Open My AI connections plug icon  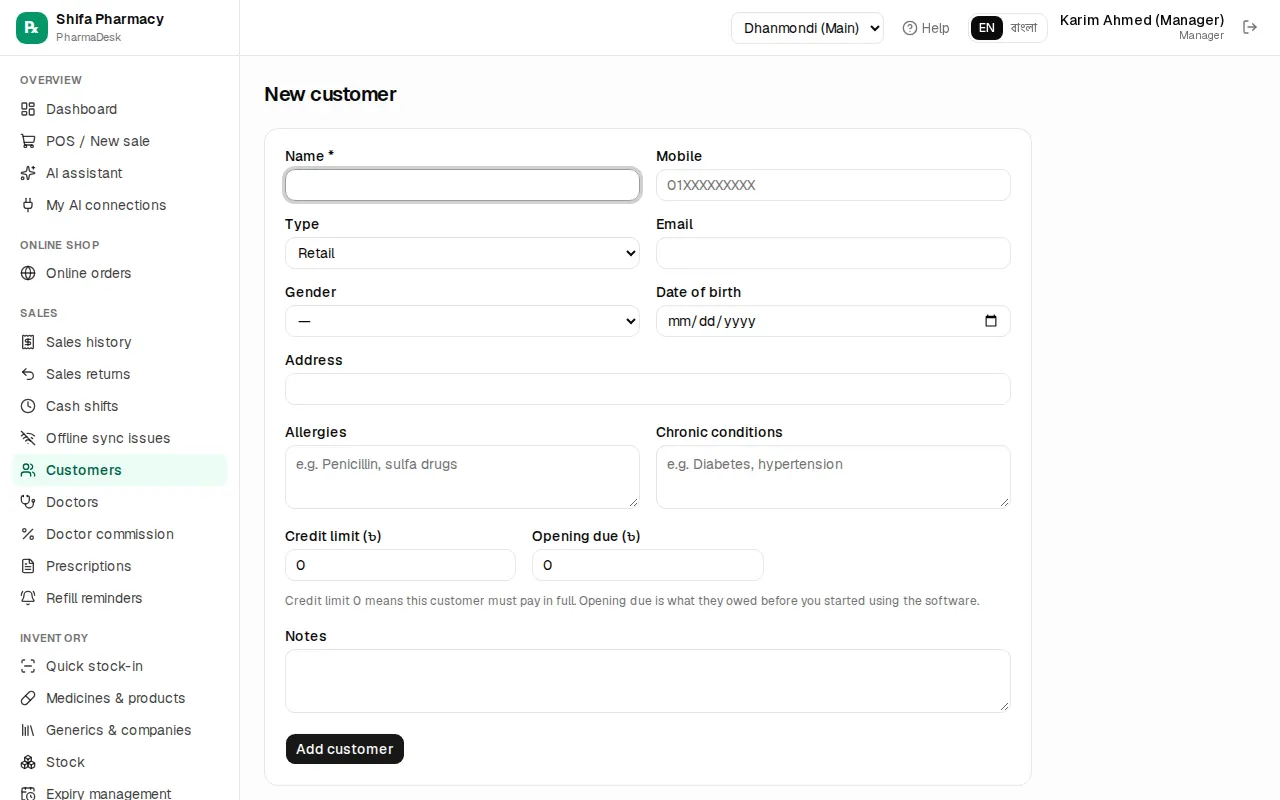pos(28,205)
